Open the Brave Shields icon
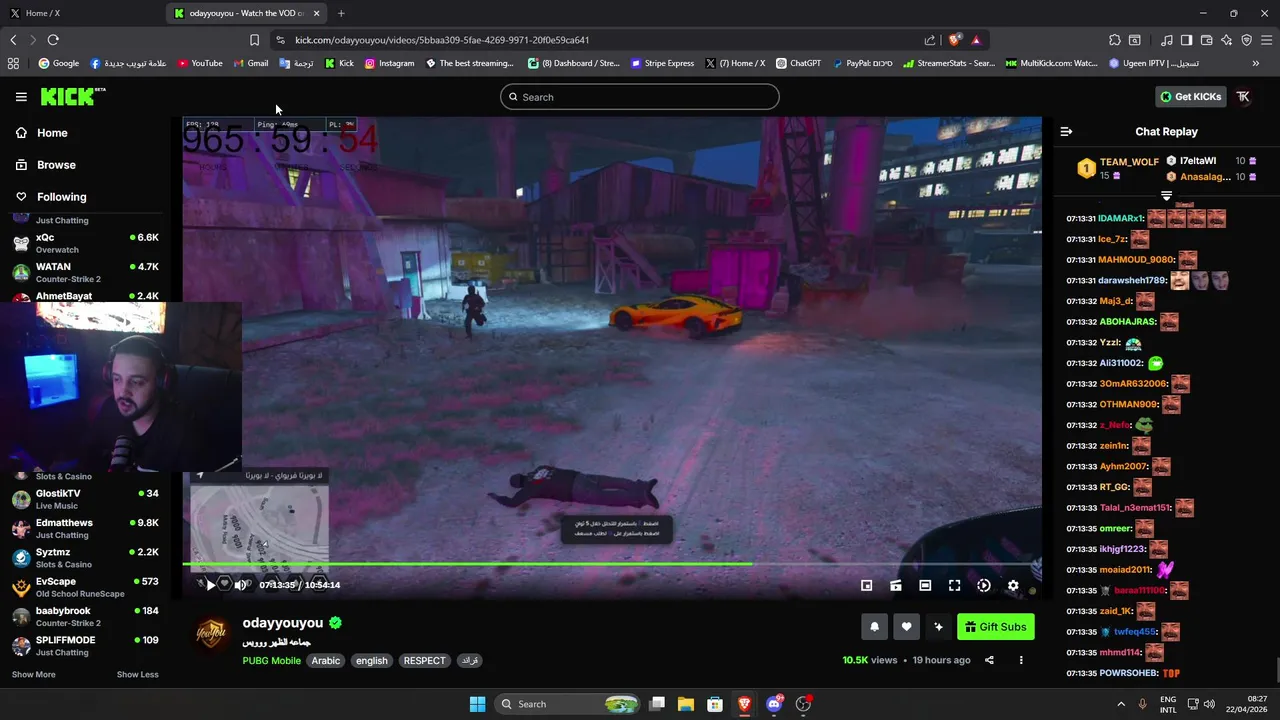 pyautogui.click(x=955, y=40)
